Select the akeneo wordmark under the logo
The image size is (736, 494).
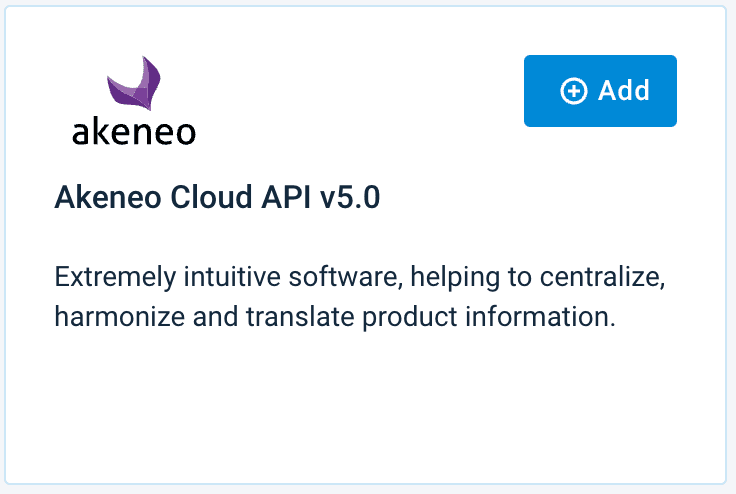(x=134, y=132)
